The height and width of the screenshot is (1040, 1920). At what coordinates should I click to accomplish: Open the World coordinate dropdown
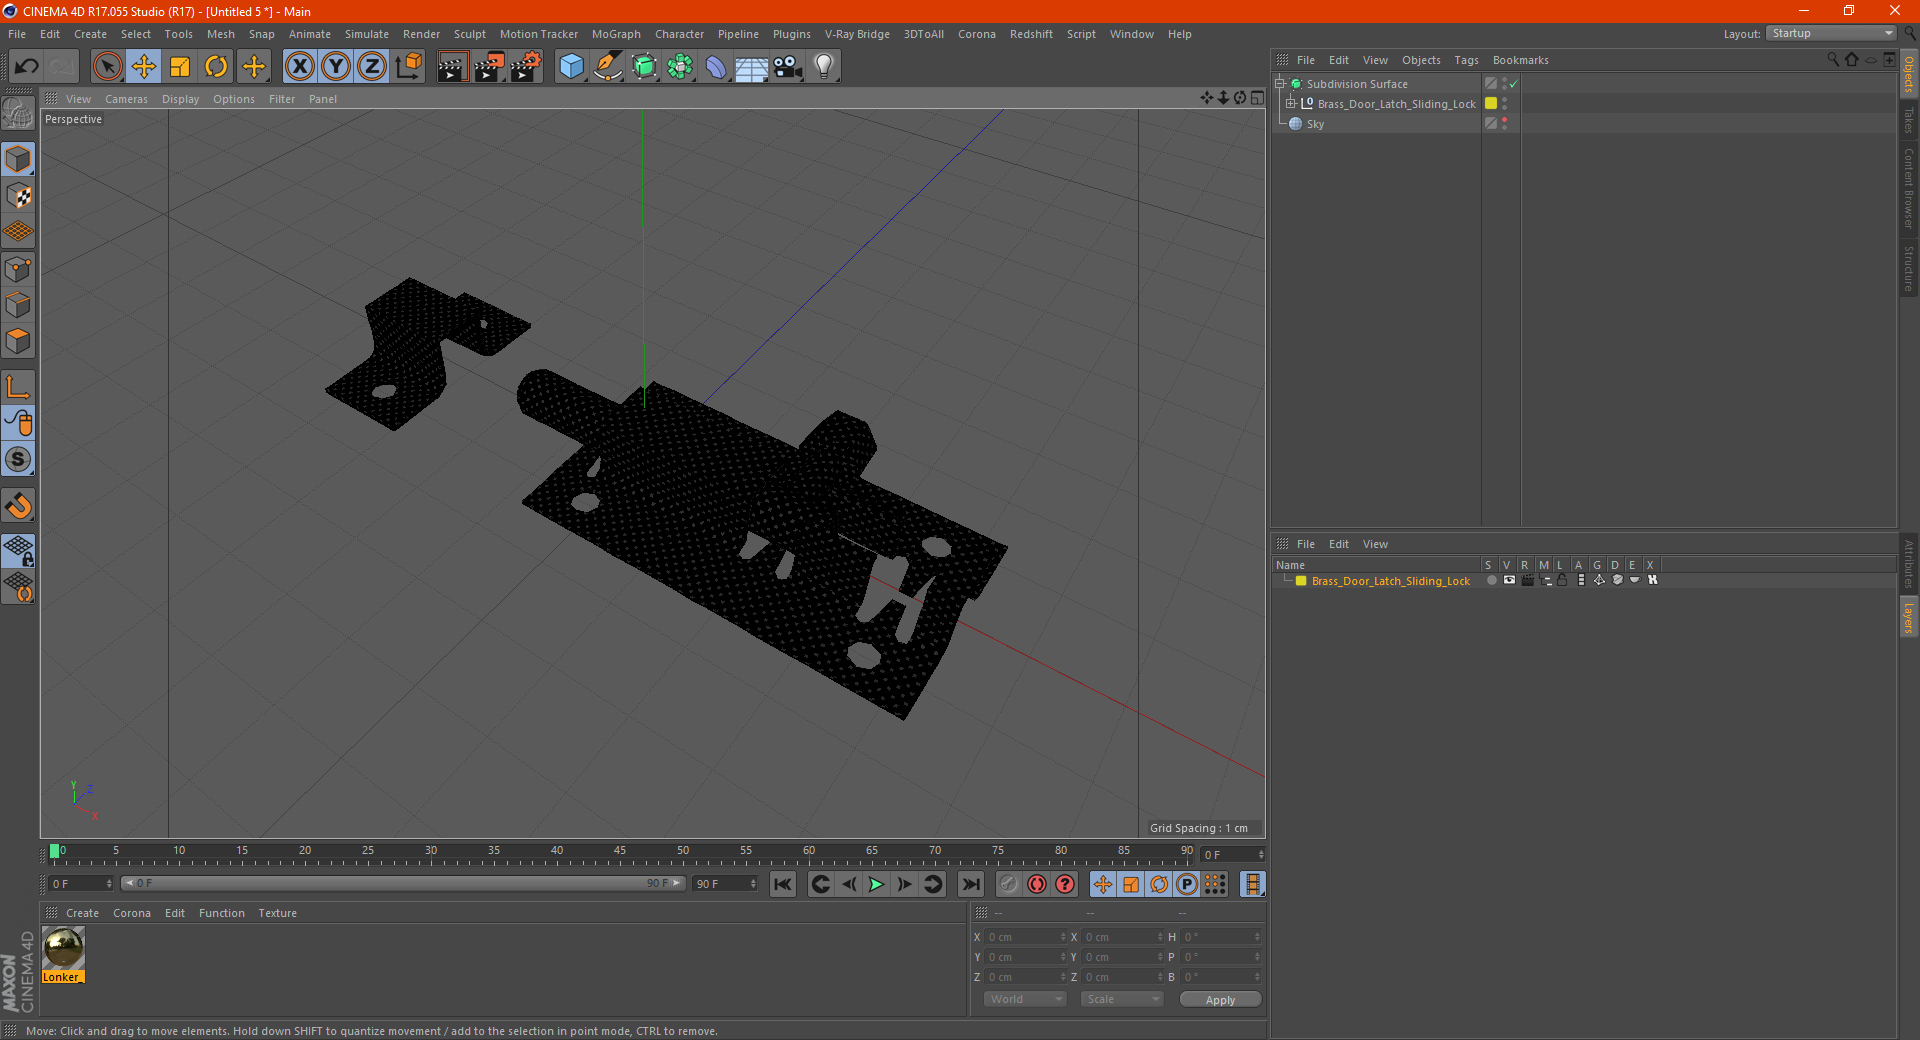point(1025,999)
